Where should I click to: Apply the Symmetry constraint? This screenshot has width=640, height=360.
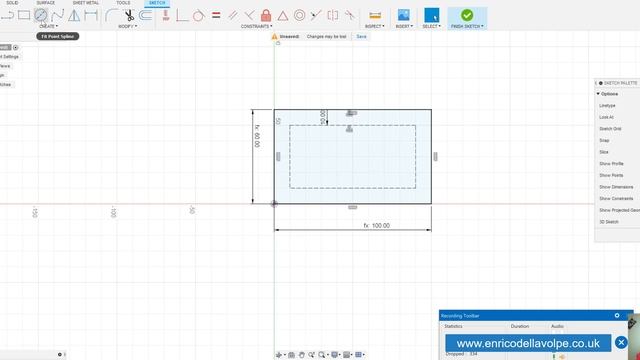point(333,16)
